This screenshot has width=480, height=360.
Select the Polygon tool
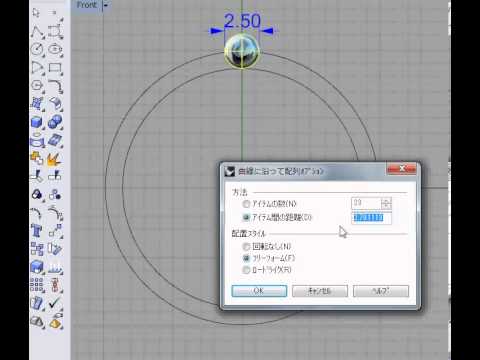(37, 86)
